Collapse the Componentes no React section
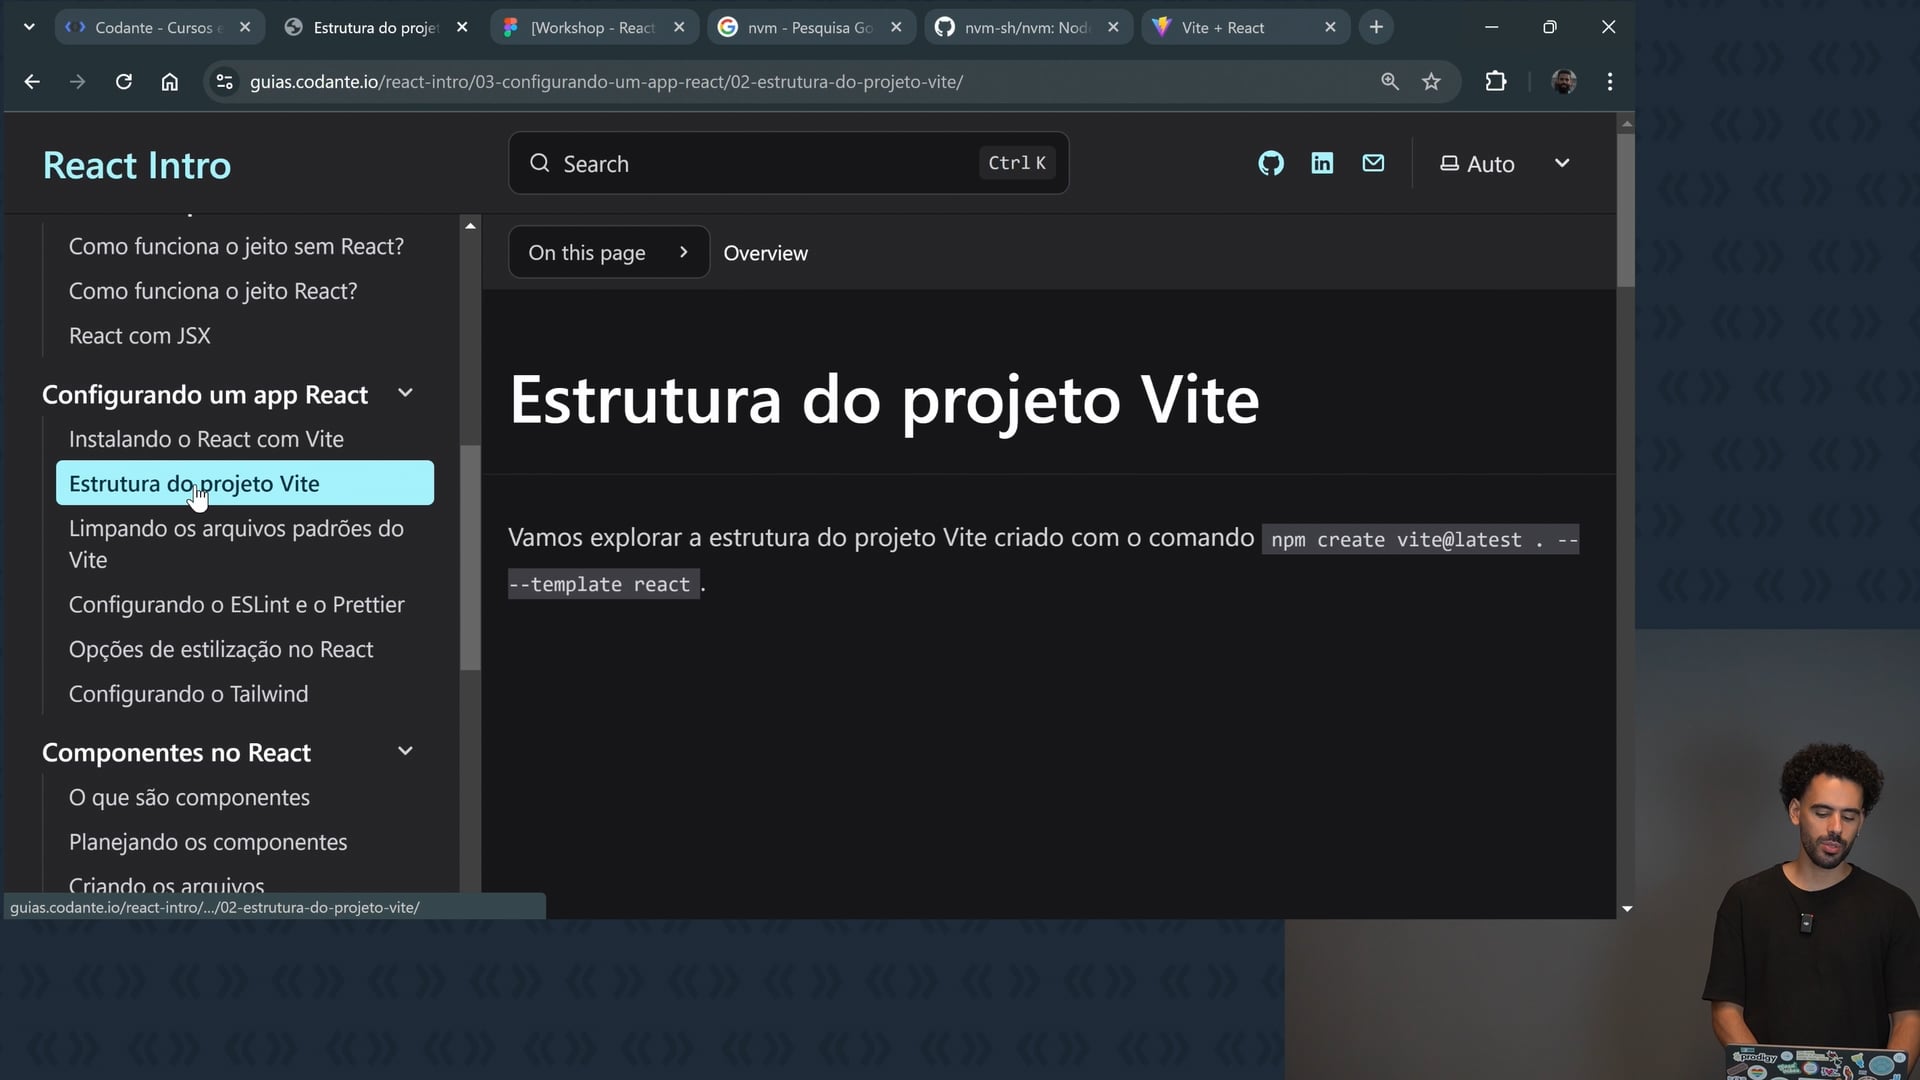The image size is (1920, 1080). (x=405, y=752)
